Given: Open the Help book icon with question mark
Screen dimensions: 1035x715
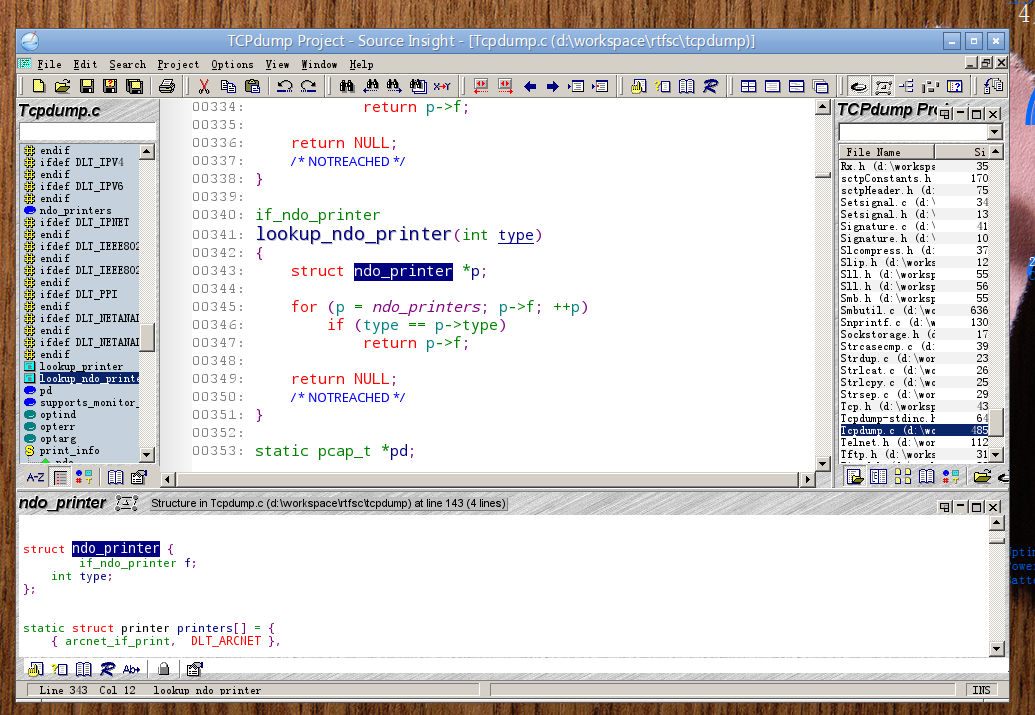Looking at the screenshot, I should tap(954, 86).
